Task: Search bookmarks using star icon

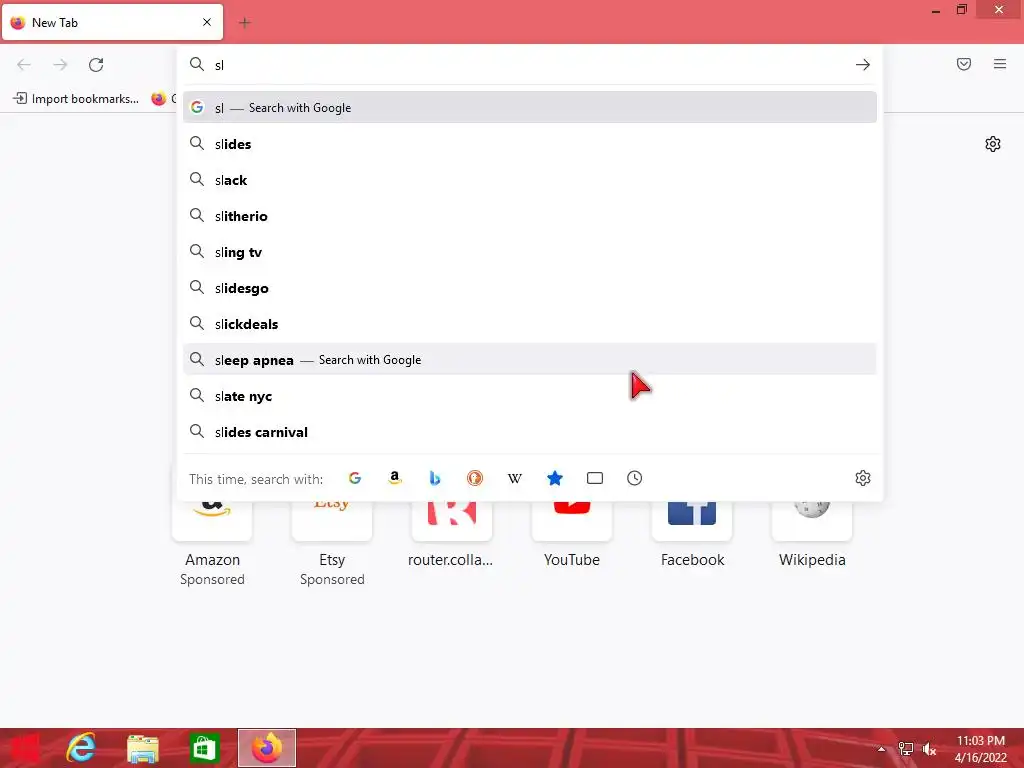Action: pyautogui.click(x=554, y=478)
